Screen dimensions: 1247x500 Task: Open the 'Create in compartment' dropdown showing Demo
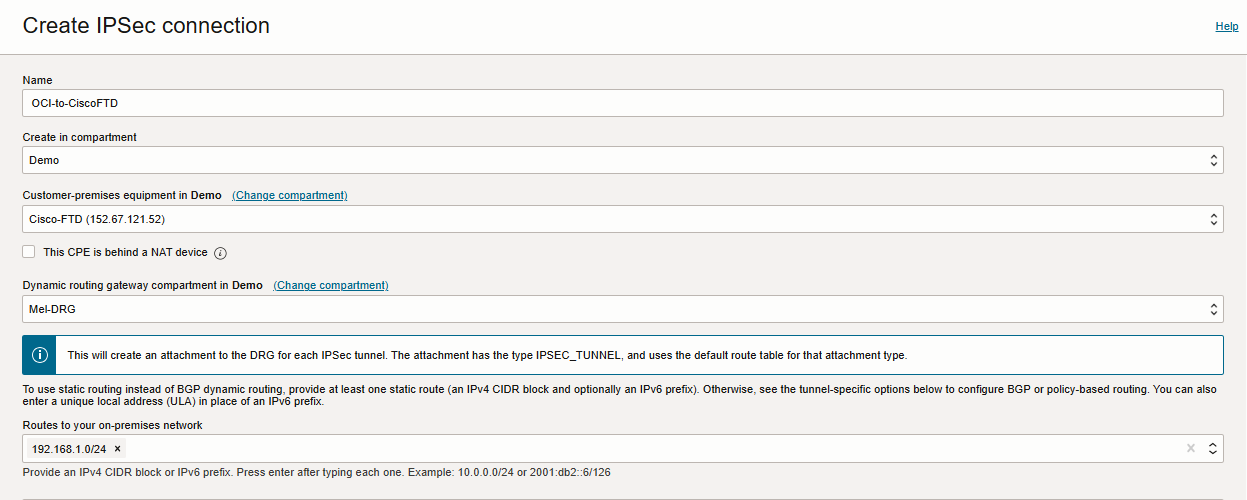tap(600, 160)
